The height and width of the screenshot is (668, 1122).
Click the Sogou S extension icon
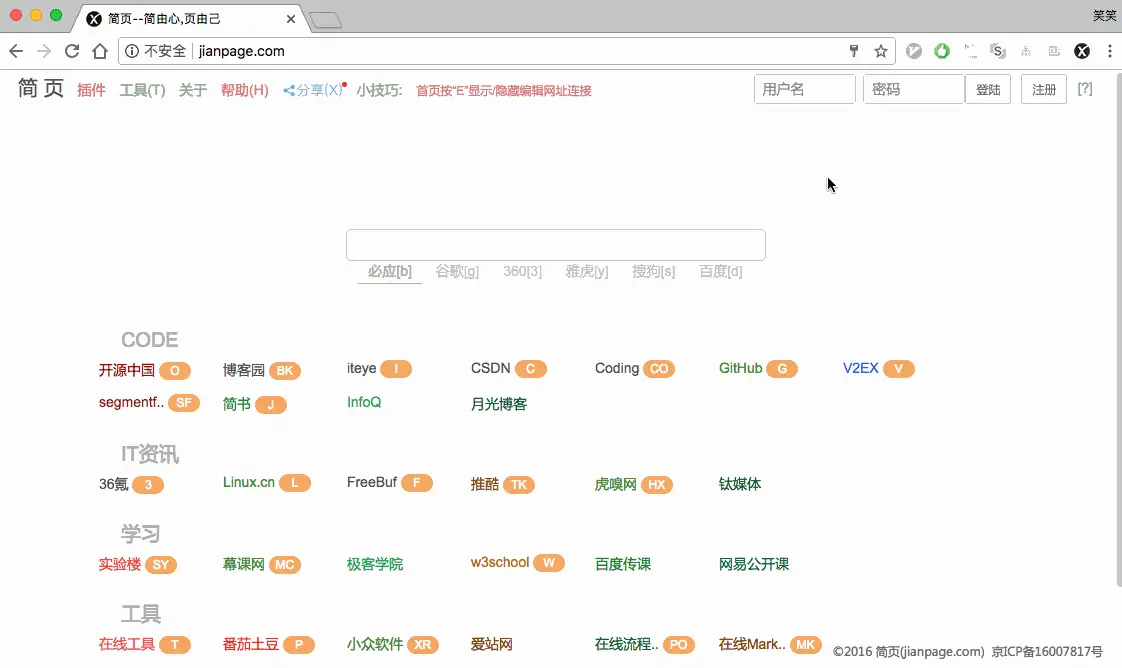[x=997, y=51]
